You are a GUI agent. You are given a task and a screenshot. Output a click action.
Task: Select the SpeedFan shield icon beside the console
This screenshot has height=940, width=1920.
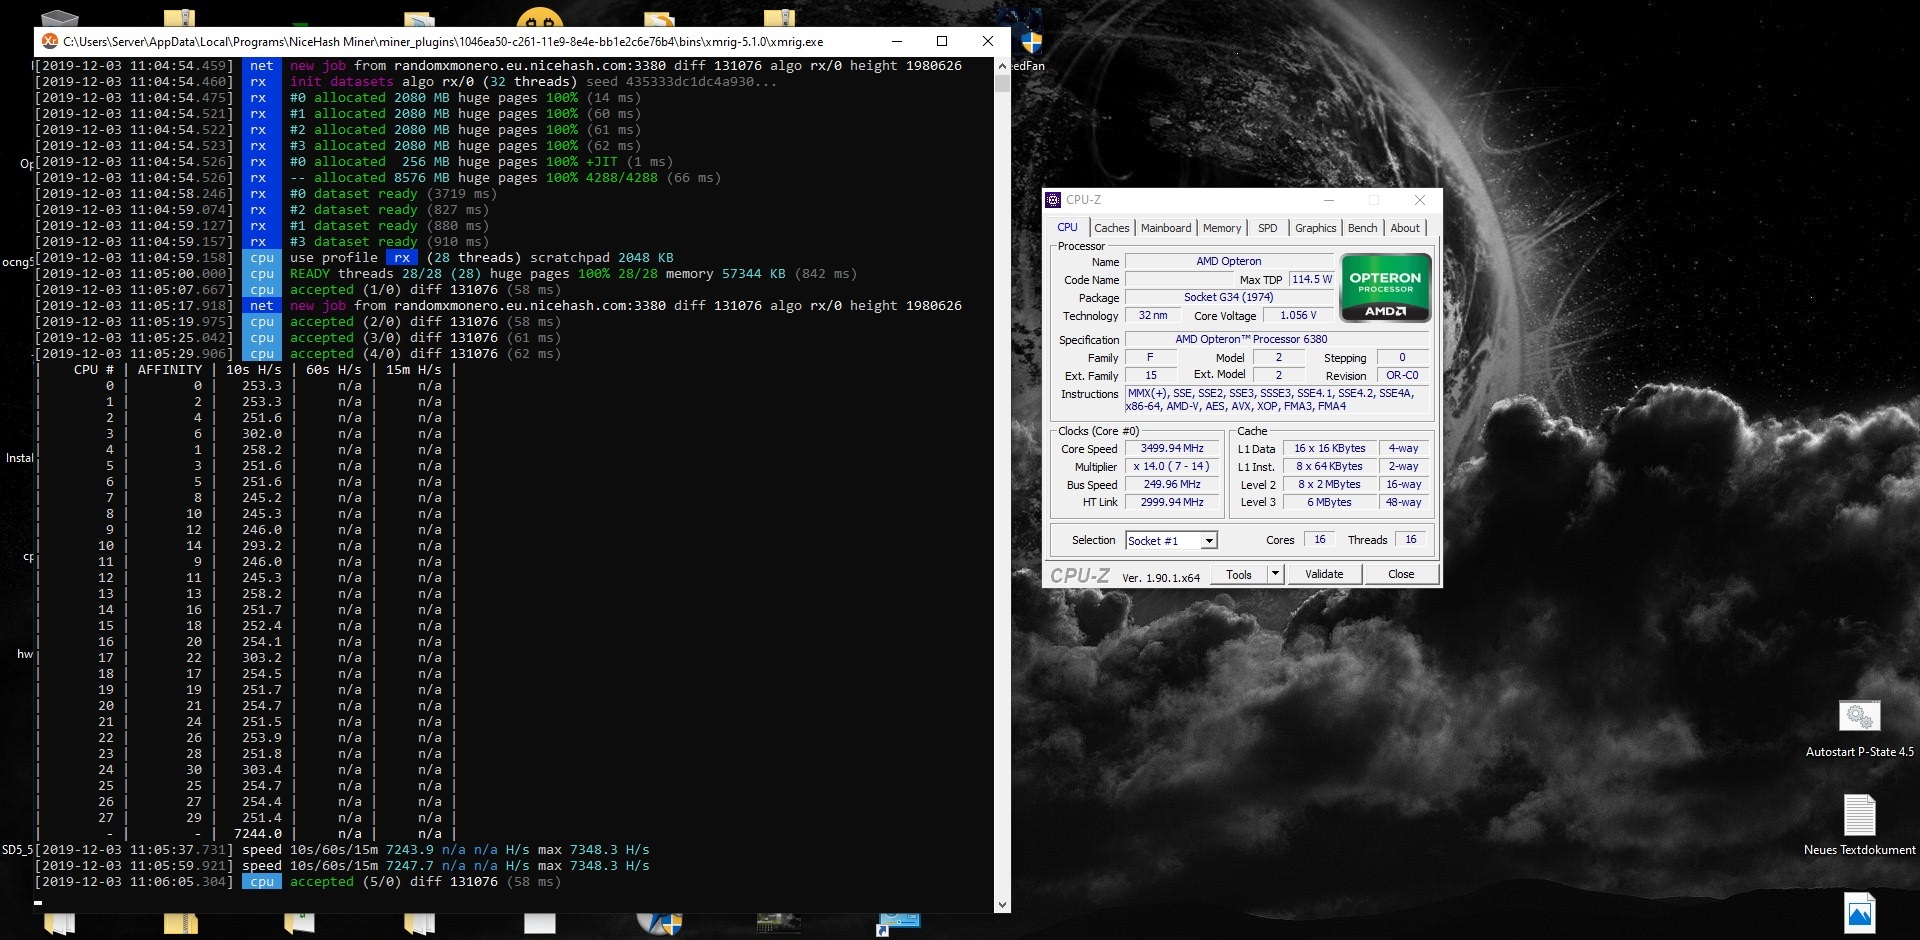(x=1031, y=43)
